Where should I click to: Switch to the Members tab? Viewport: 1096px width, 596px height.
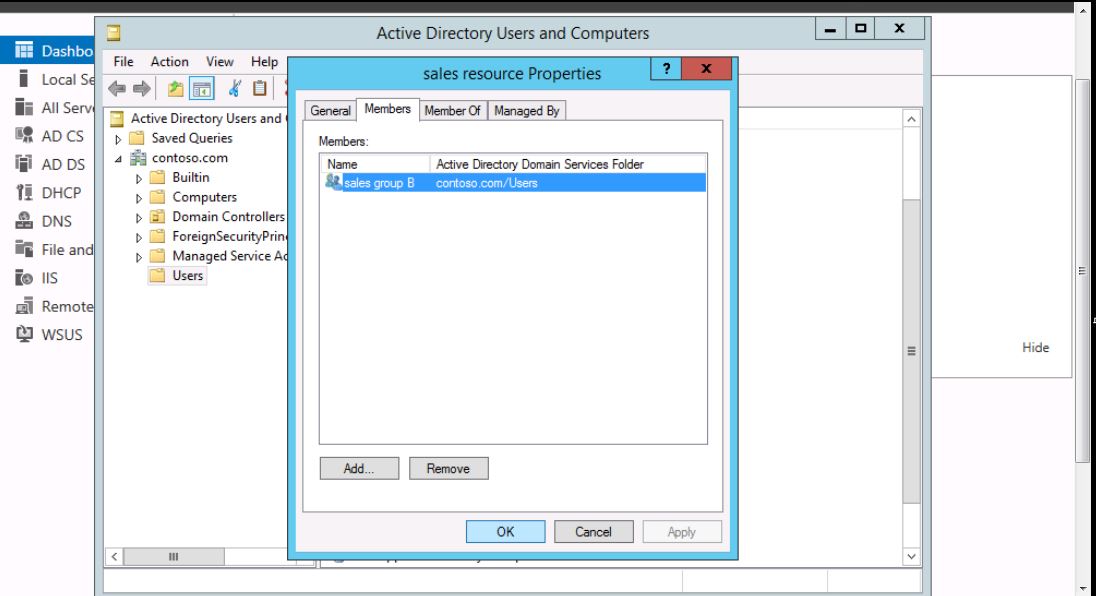(387, 109)
